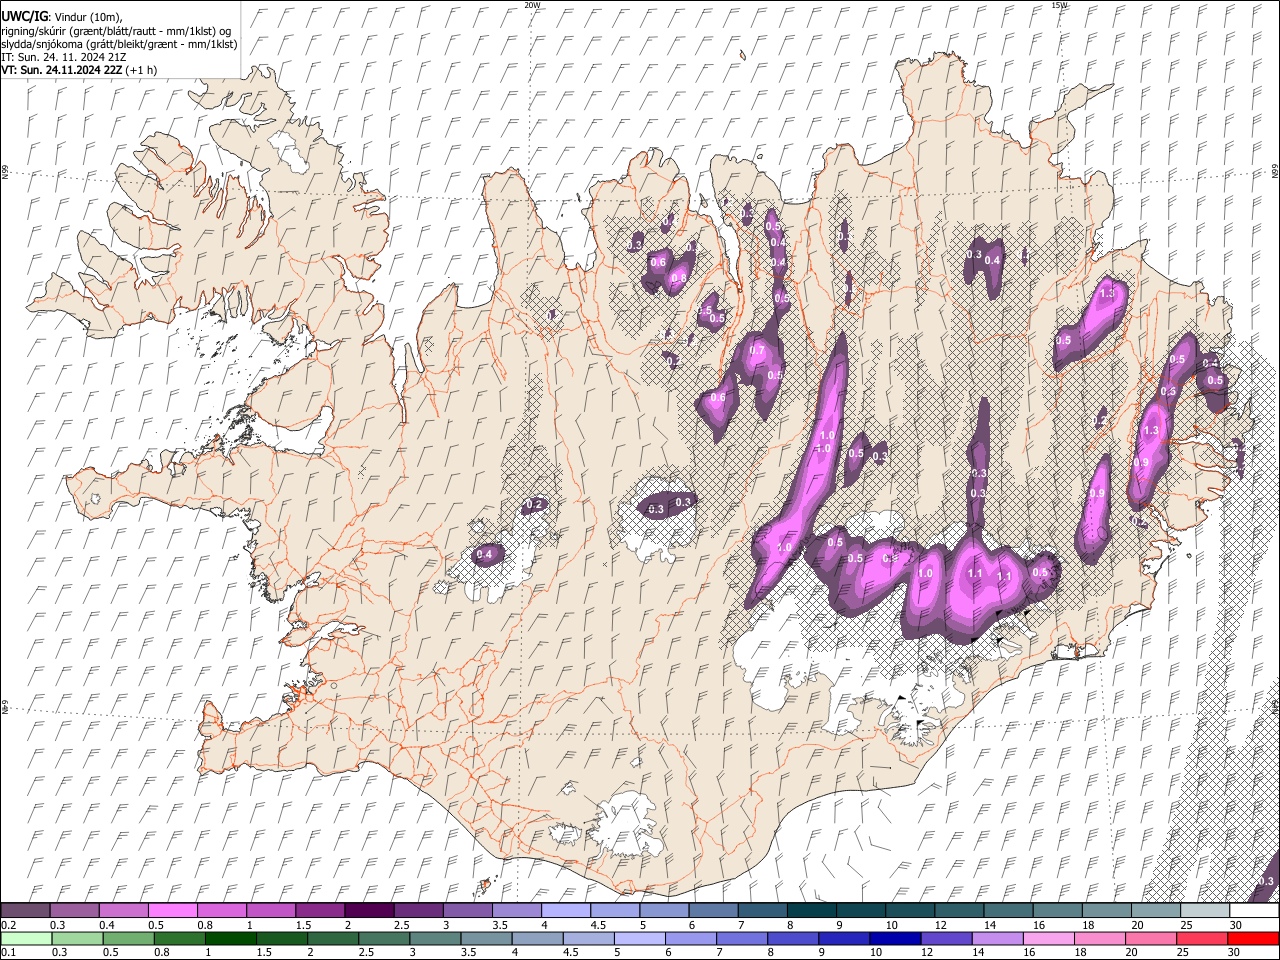Select the crimson swatch labeled 25 in green legend
This screenshot has width=1280, height=960.
(x=1203, y=938)
